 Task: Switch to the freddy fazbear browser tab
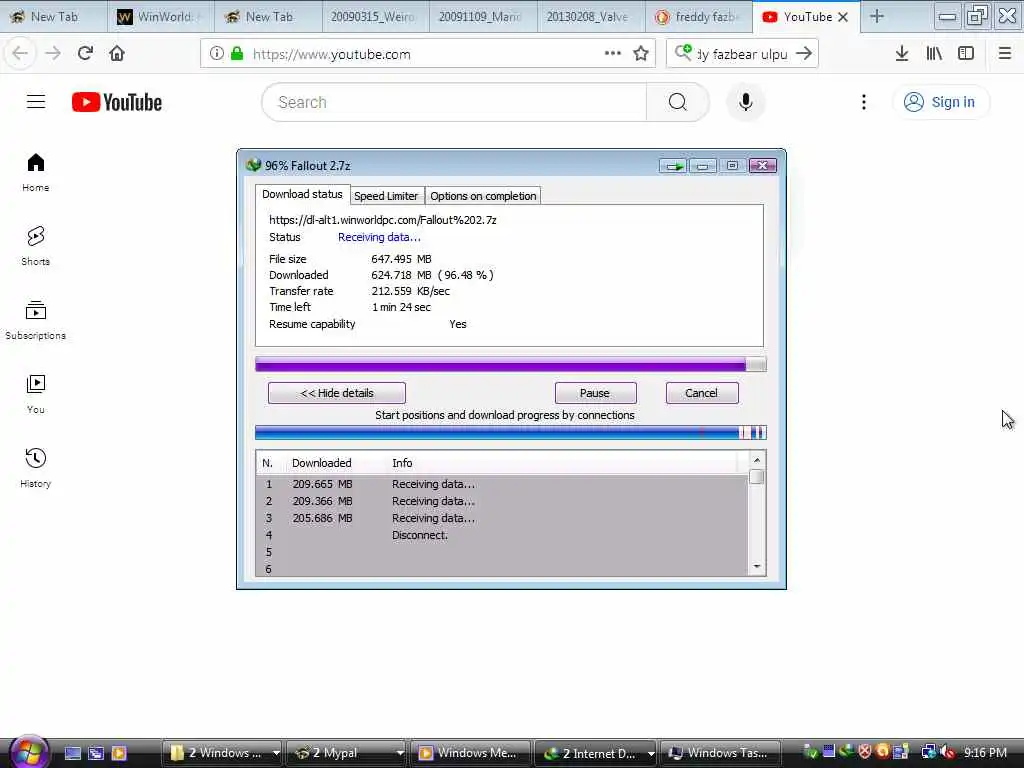point(698,17)
